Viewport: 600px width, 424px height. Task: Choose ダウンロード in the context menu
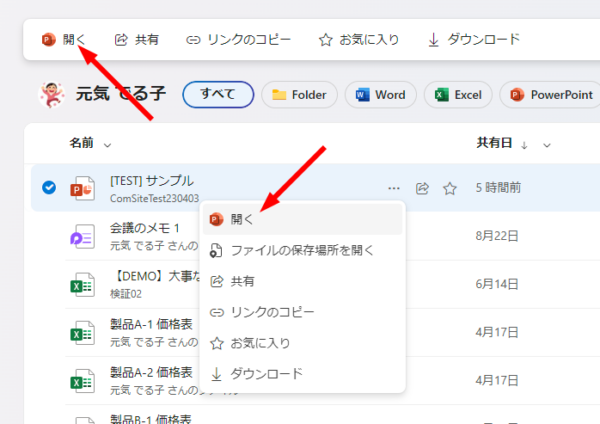(302, 374)
